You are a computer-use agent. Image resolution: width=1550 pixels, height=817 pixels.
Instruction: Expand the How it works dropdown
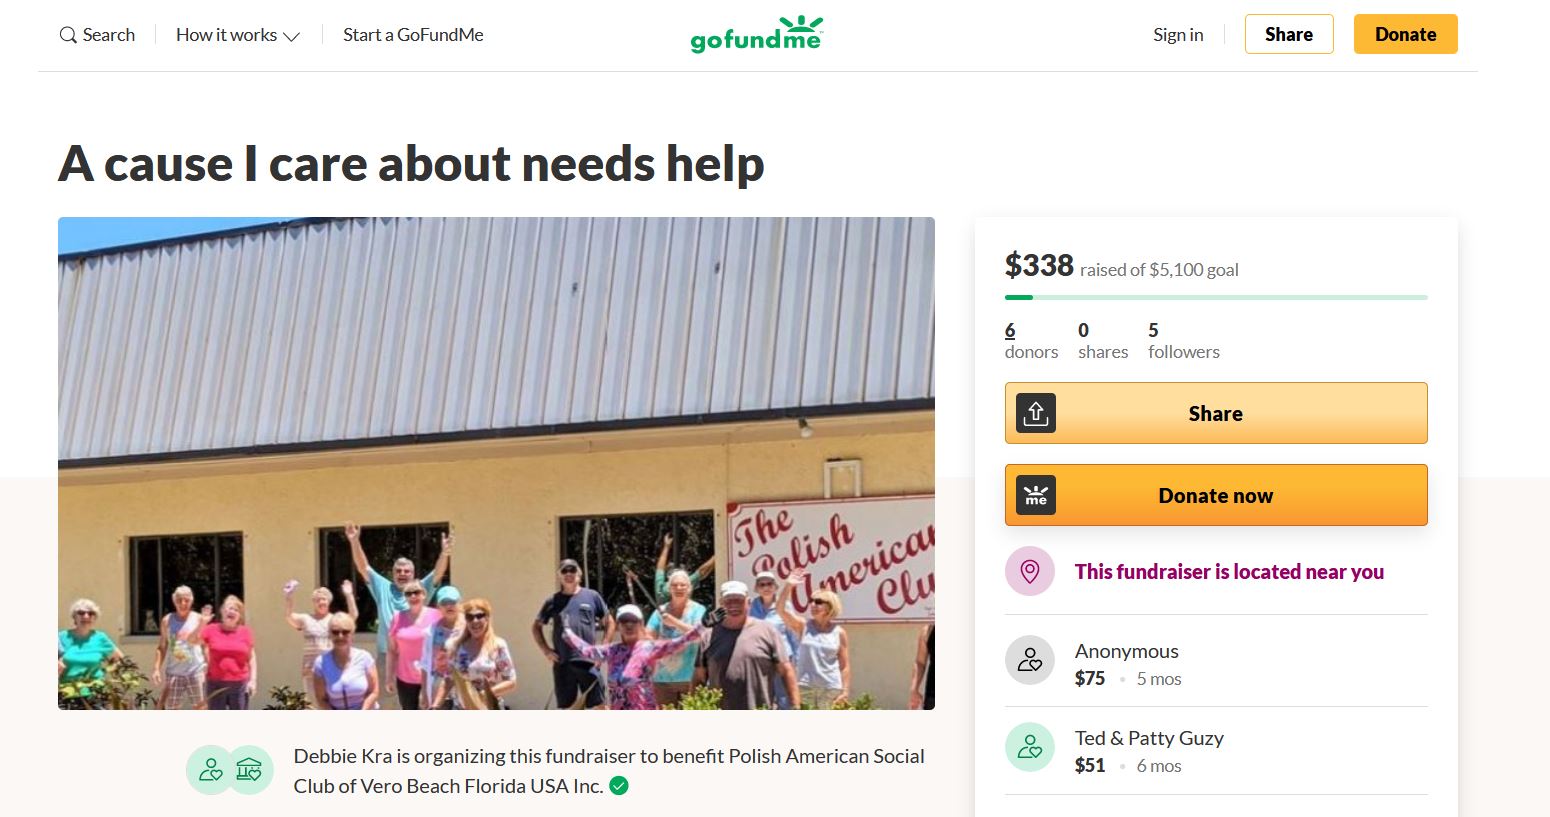coord(237,35)
